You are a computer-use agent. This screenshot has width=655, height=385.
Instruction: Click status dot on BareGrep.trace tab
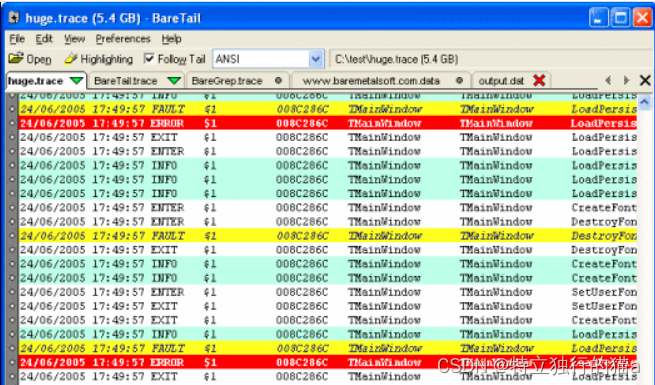tap(278, 80)
